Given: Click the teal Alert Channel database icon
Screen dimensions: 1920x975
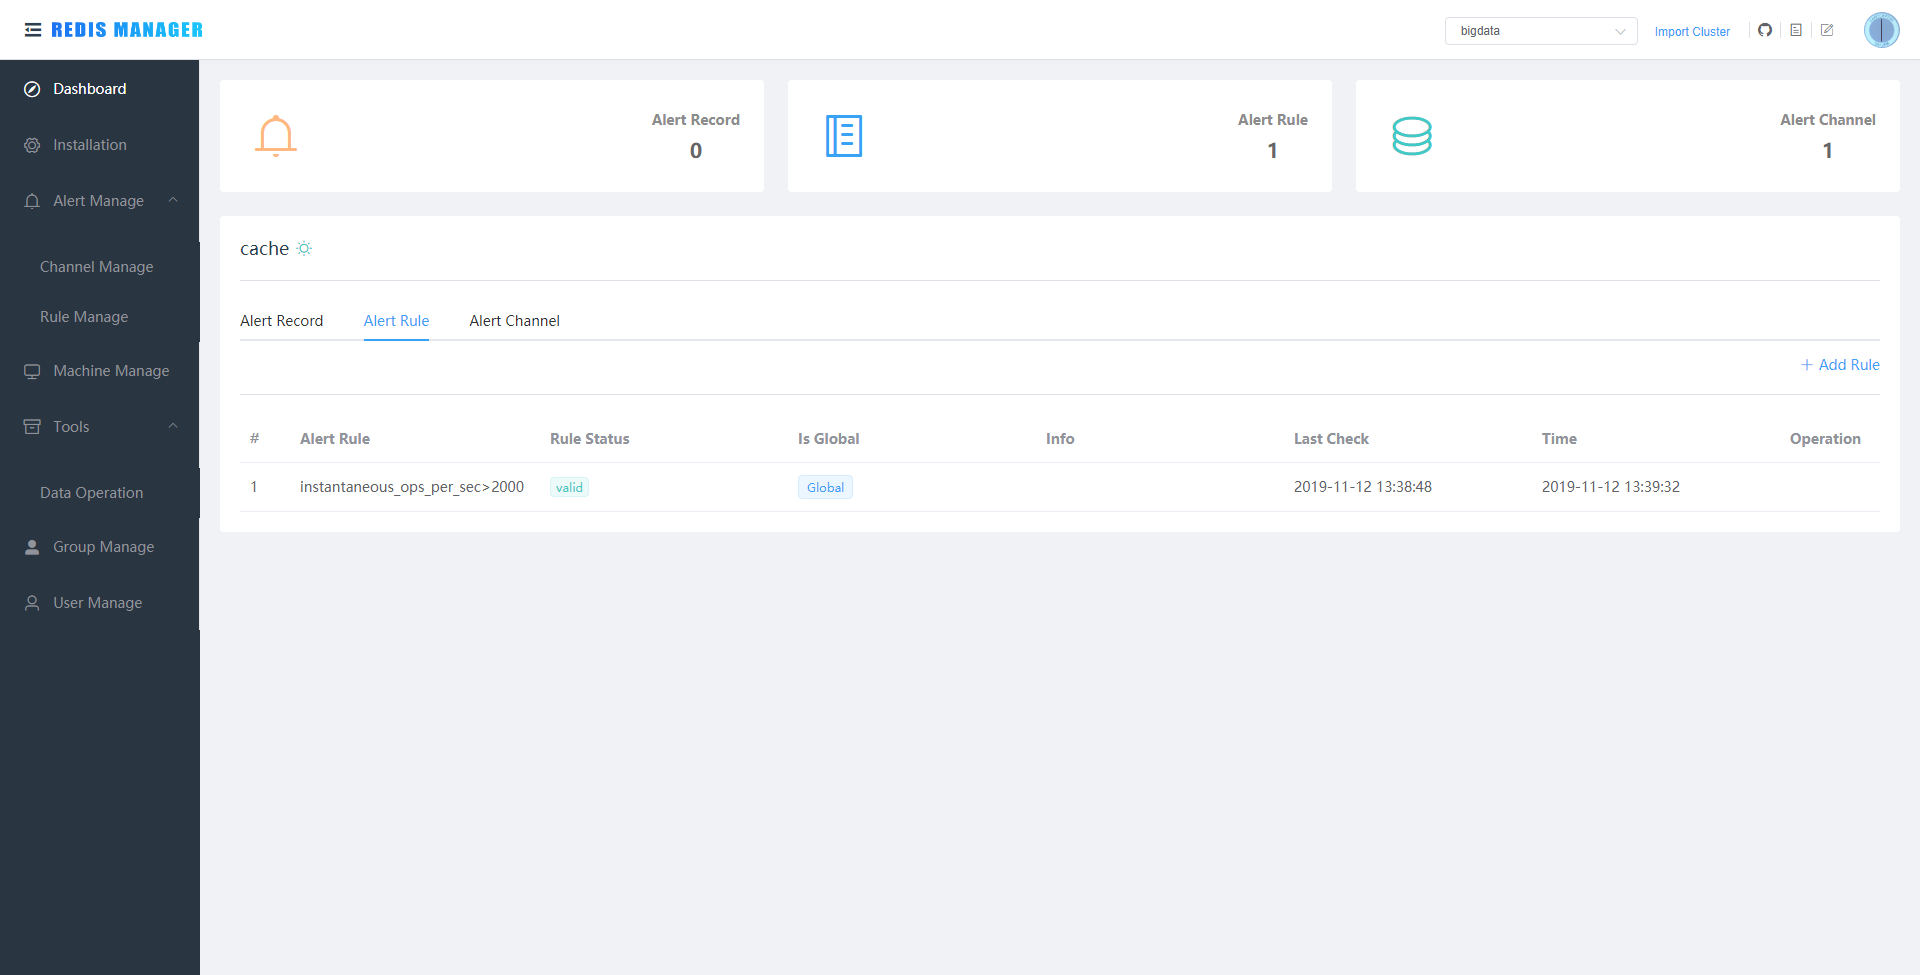Looking at the screenshot, I should (1412, 136).
